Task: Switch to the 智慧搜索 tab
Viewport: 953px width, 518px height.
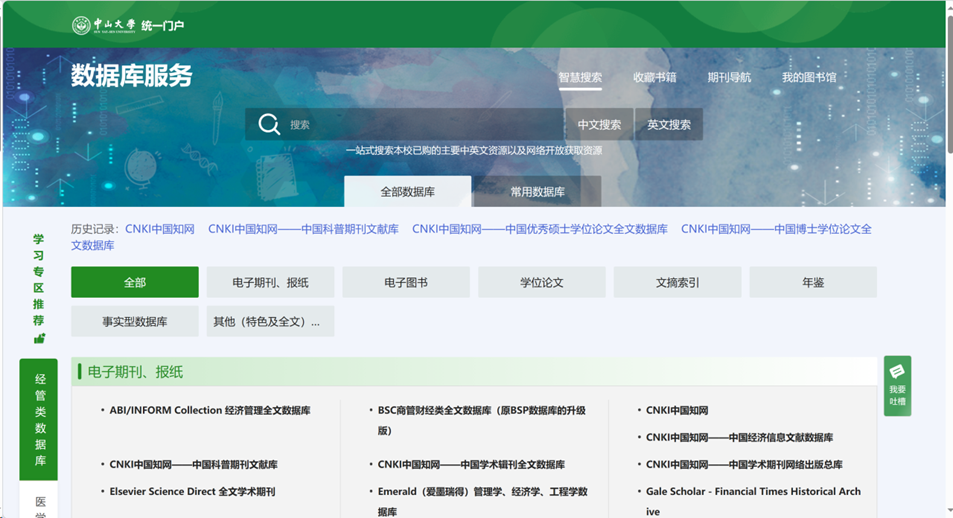Action: click(580, 77)
